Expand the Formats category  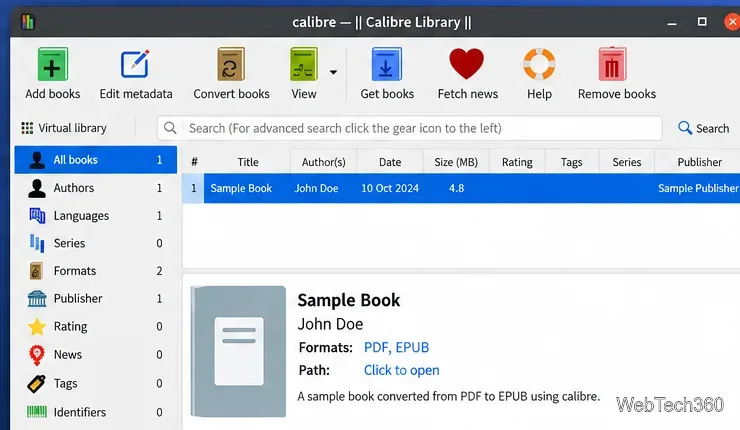(x=96, y=271)
